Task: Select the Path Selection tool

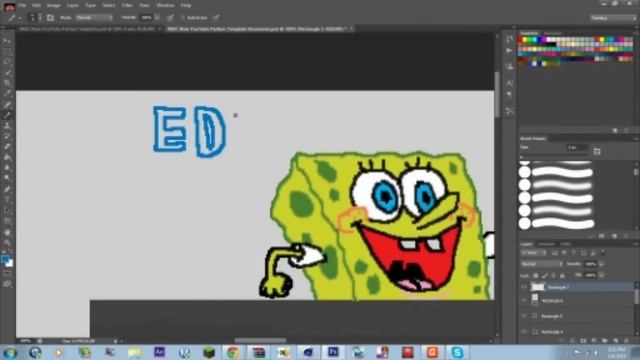Action: [7, 211]
